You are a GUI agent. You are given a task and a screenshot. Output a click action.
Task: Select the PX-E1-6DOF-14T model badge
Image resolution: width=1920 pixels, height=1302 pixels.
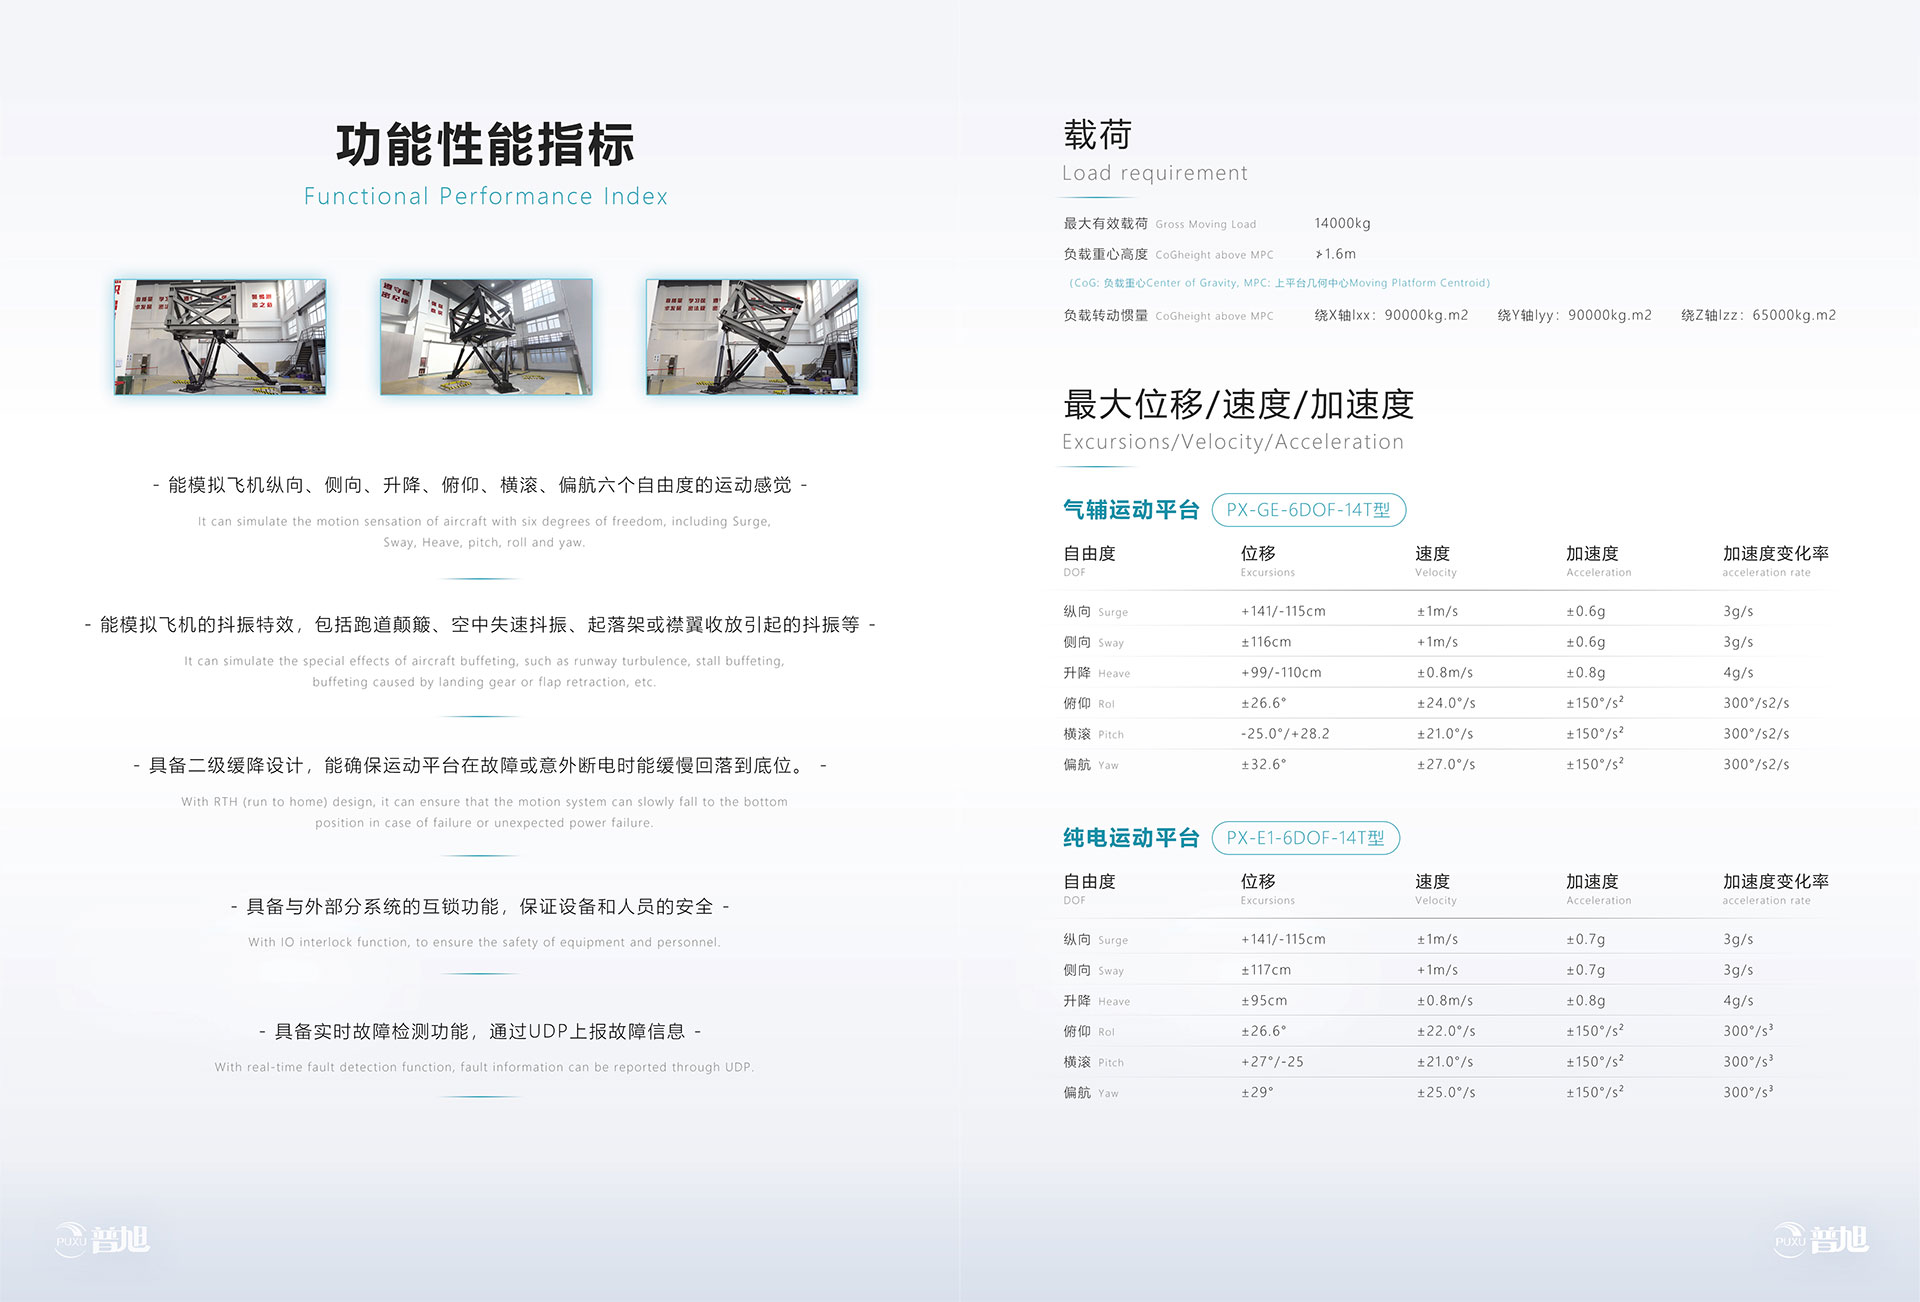coord(1305,838)
